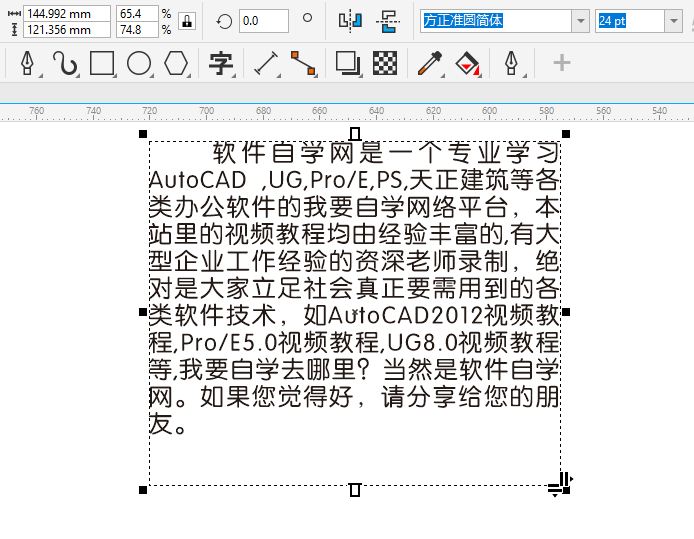Click the object height field 121.356 mm
The image size is (694, 539).
pos(67,30)
